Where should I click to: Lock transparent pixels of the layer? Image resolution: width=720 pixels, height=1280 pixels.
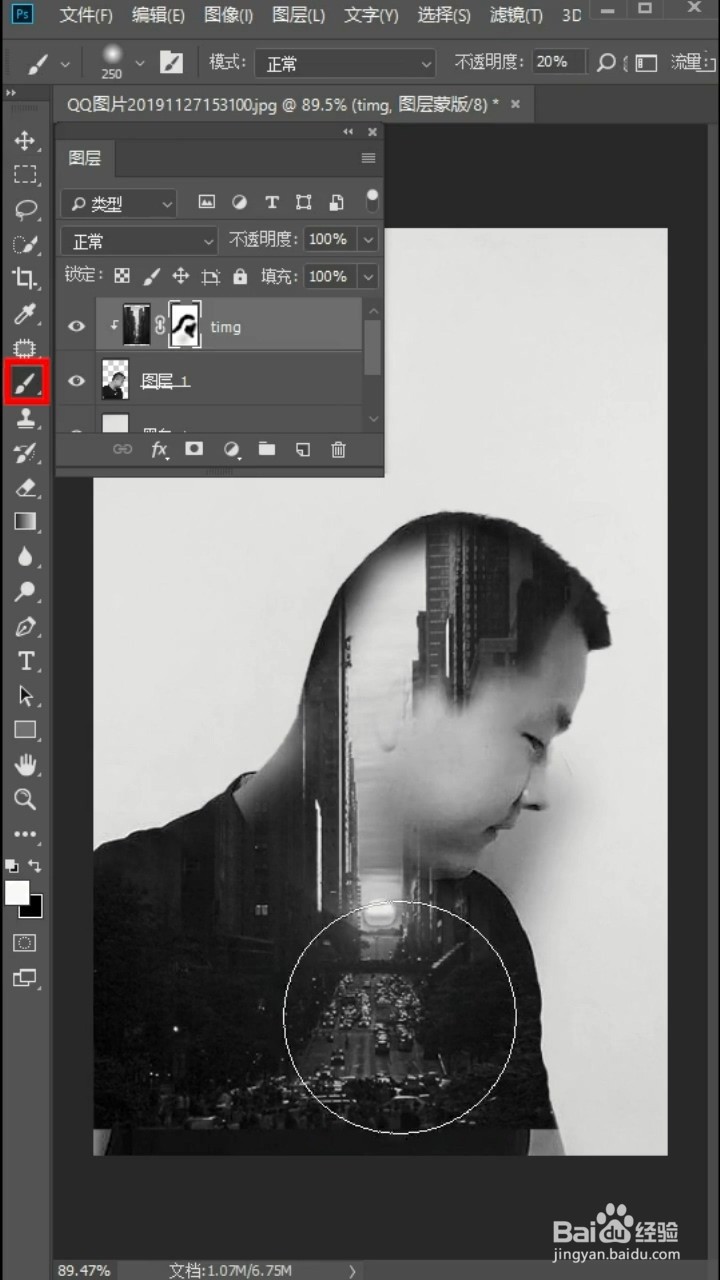pyautogui.click(x=121, y=276)
